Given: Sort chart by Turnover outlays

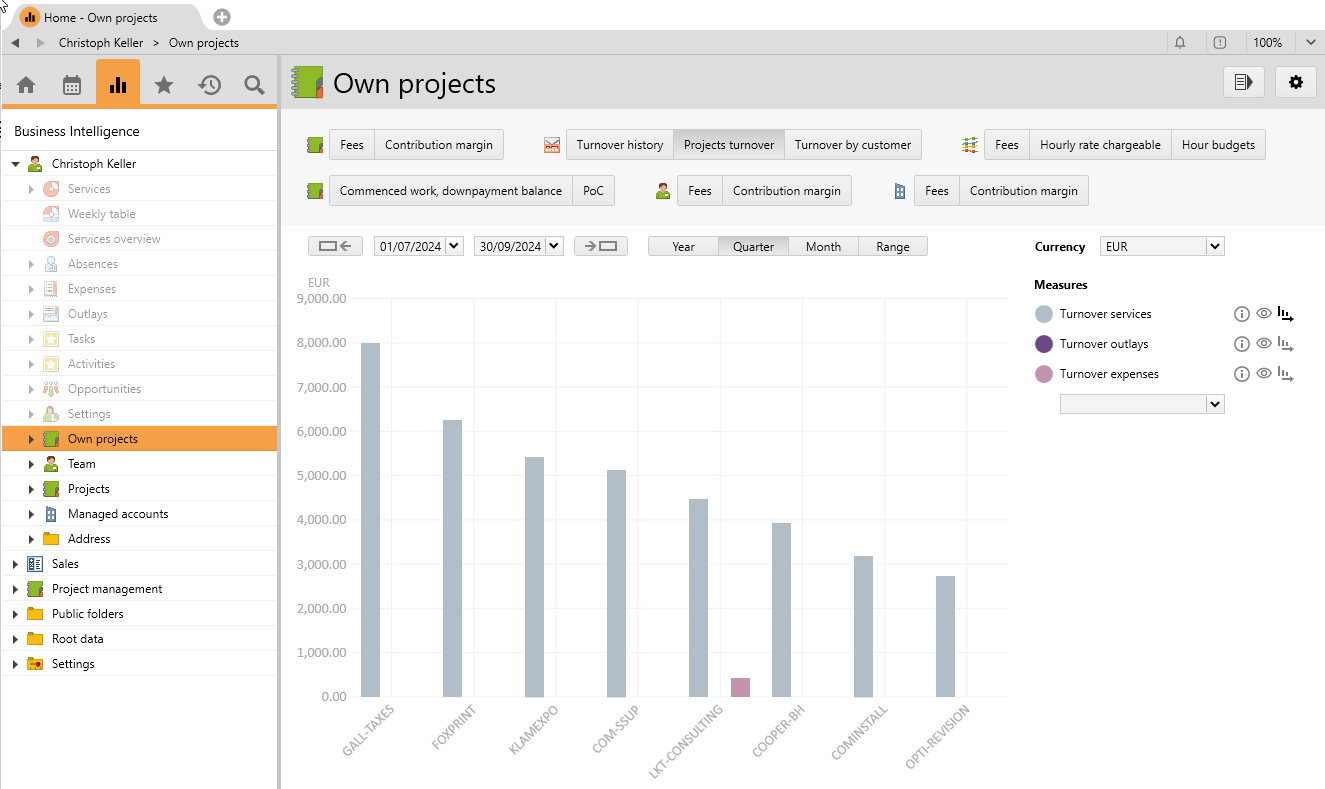Looking at the screenshot, I should (1286, 344).
